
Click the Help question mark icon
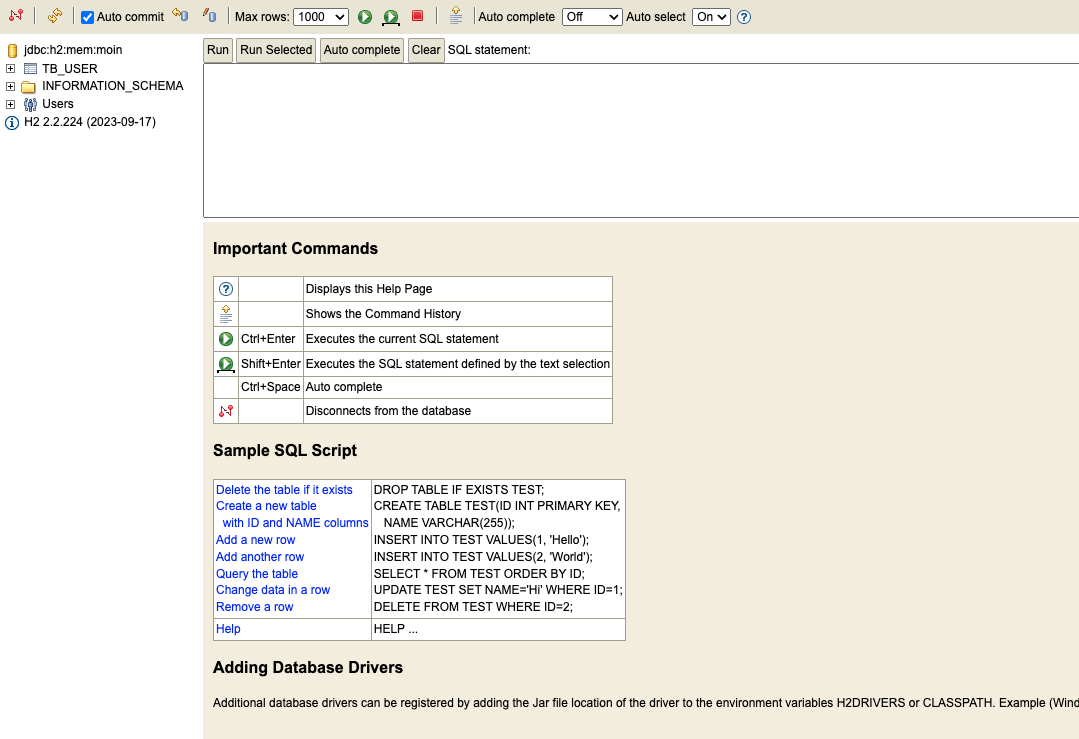point(744,17)
